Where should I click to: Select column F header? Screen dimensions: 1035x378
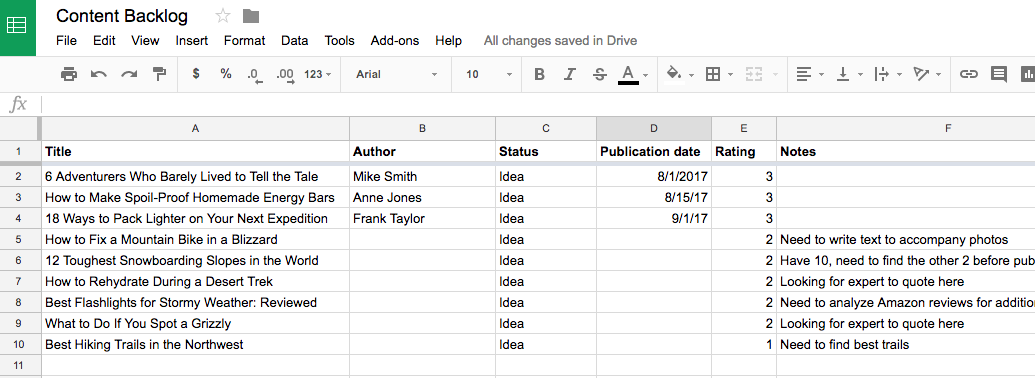906,129
